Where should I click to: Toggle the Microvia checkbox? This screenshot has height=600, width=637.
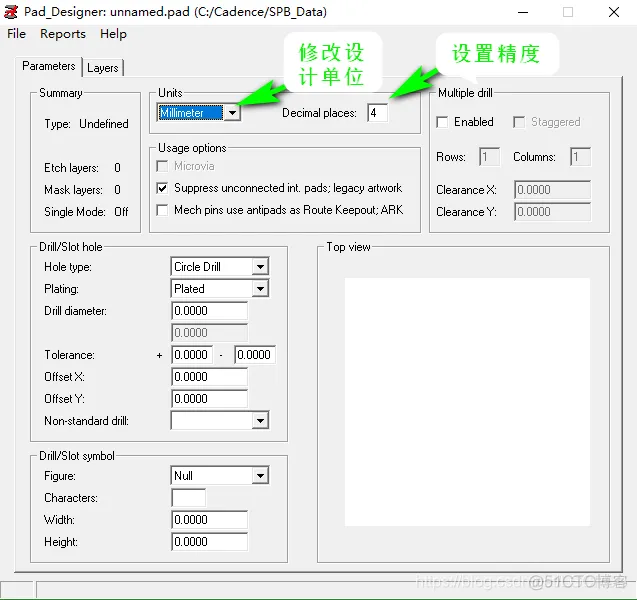coord(162,166)
